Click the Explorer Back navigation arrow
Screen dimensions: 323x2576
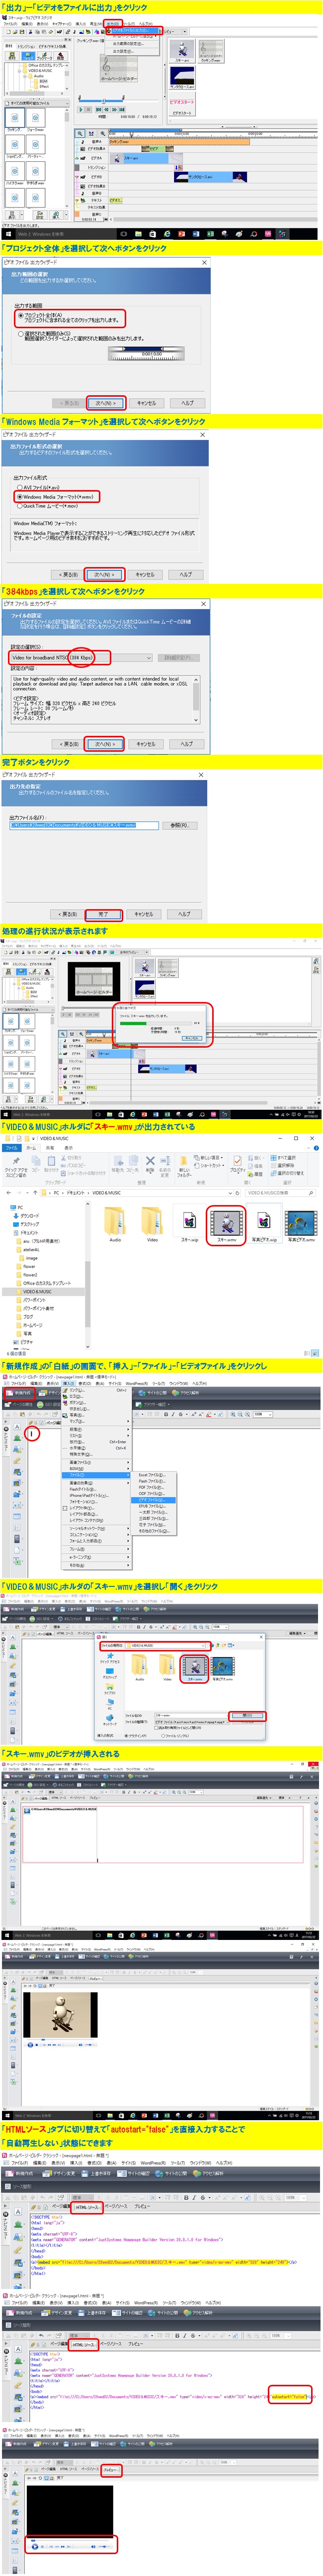tap(7, 1192)
